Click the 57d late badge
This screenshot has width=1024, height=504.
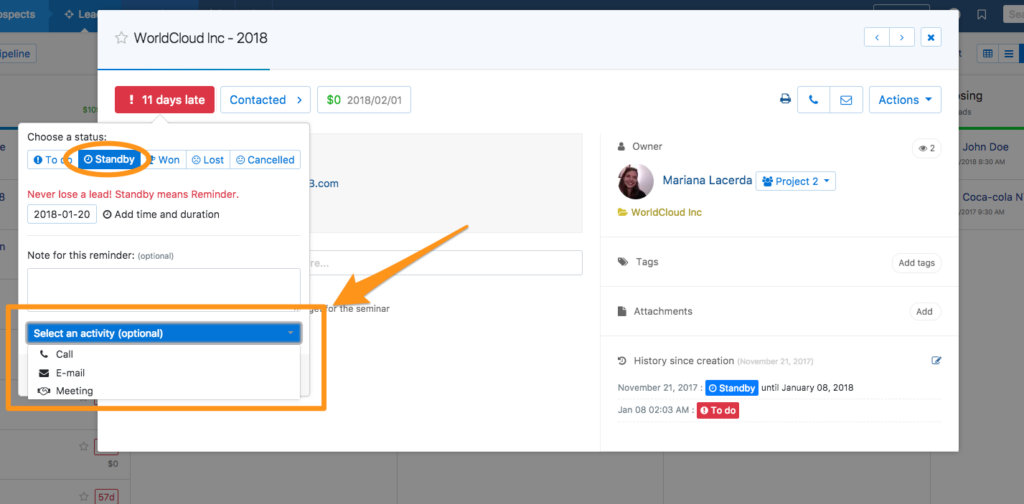106,497
